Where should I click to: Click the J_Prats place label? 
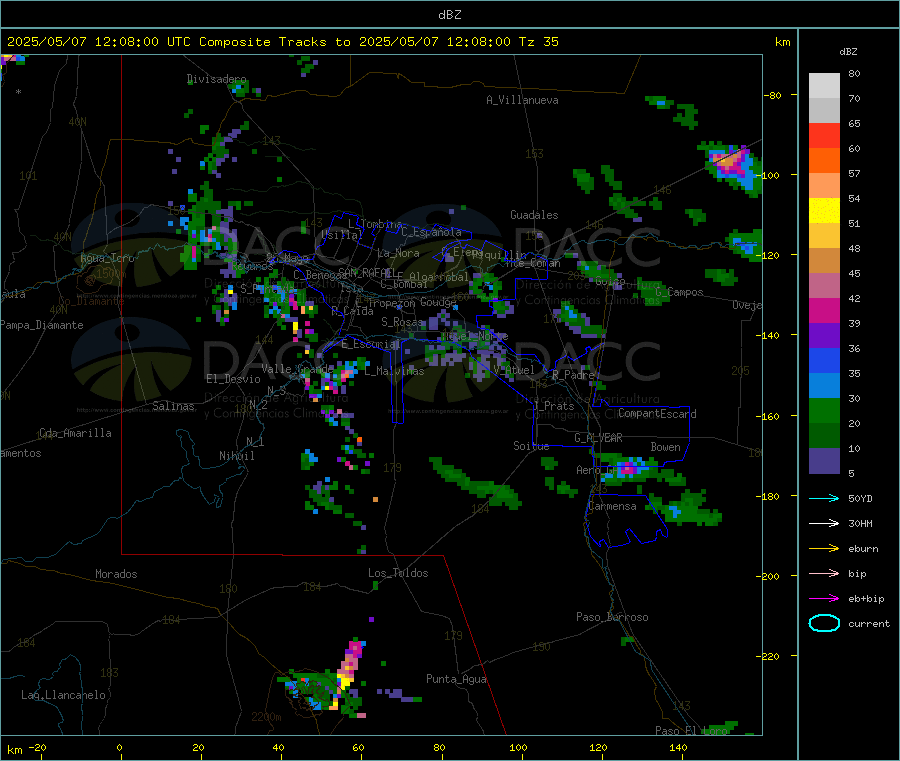(554, 406)
